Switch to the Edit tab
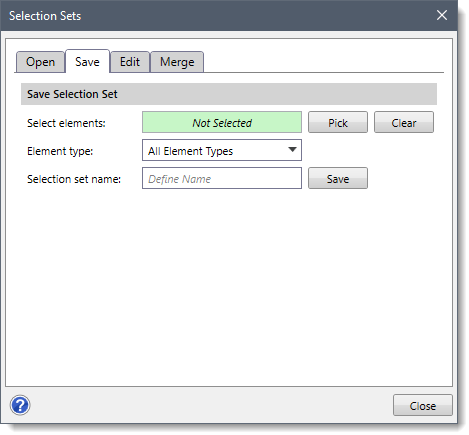This screenshot has height=435, width=469. point(130,62)
